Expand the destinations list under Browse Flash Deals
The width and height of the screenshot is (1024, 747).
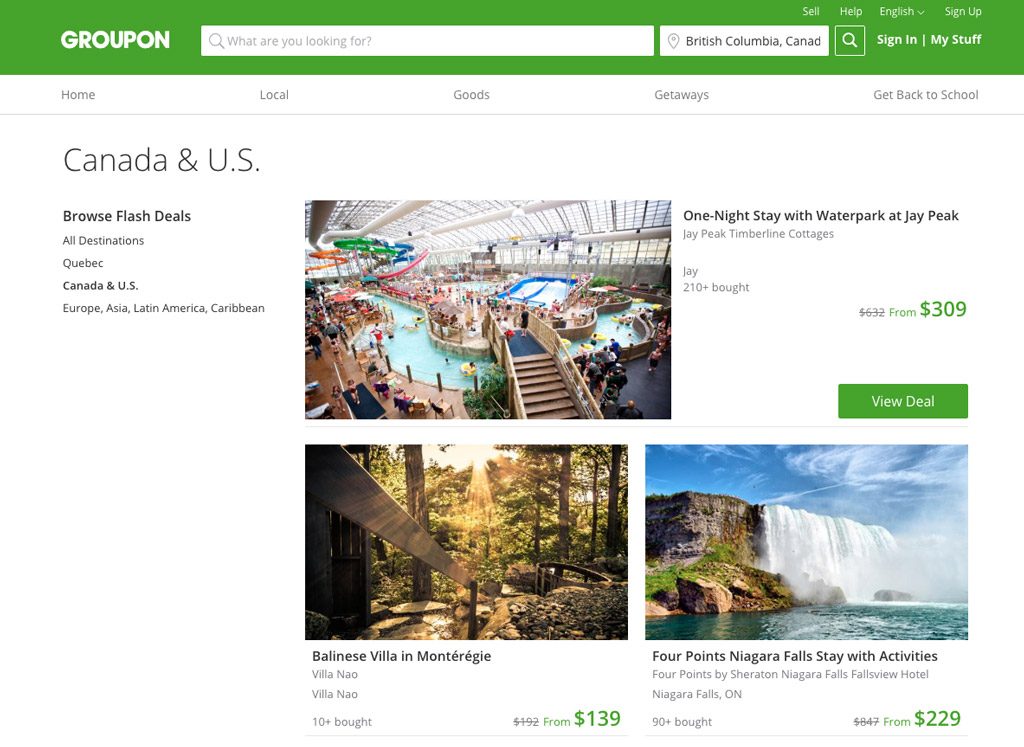coord(102,240)
